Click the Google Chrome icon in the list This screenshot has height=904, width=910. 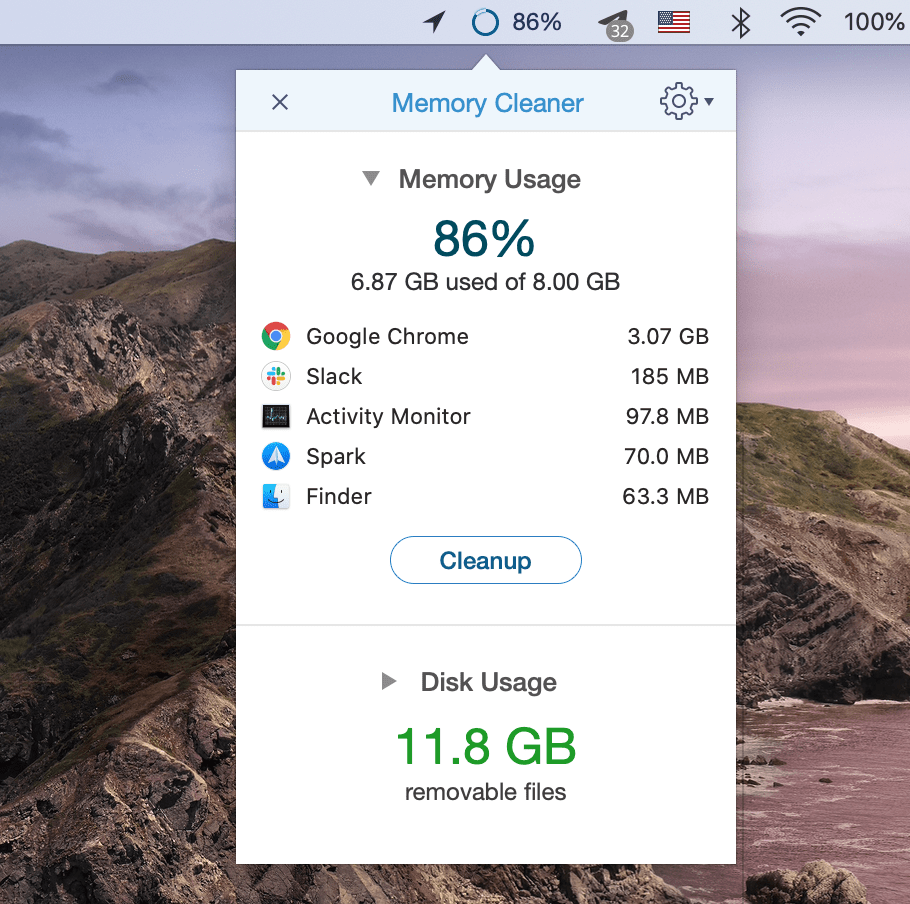click(x=275, y=336)
